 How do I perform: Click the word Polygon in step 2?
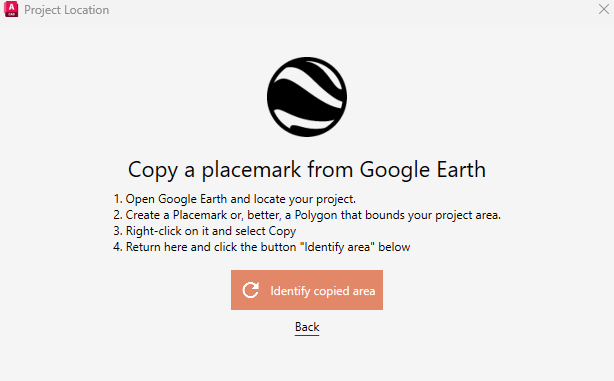pos(316,215)
